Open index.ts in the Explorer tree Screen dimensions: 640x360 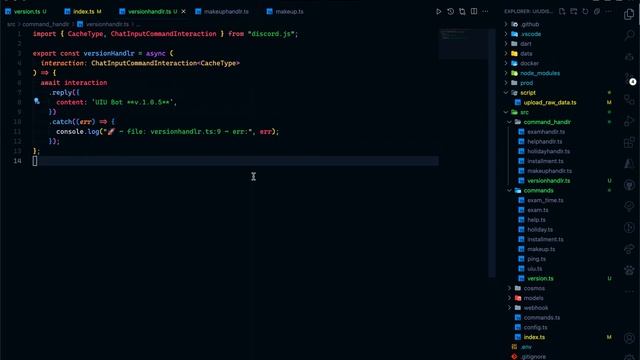(534, 337)
